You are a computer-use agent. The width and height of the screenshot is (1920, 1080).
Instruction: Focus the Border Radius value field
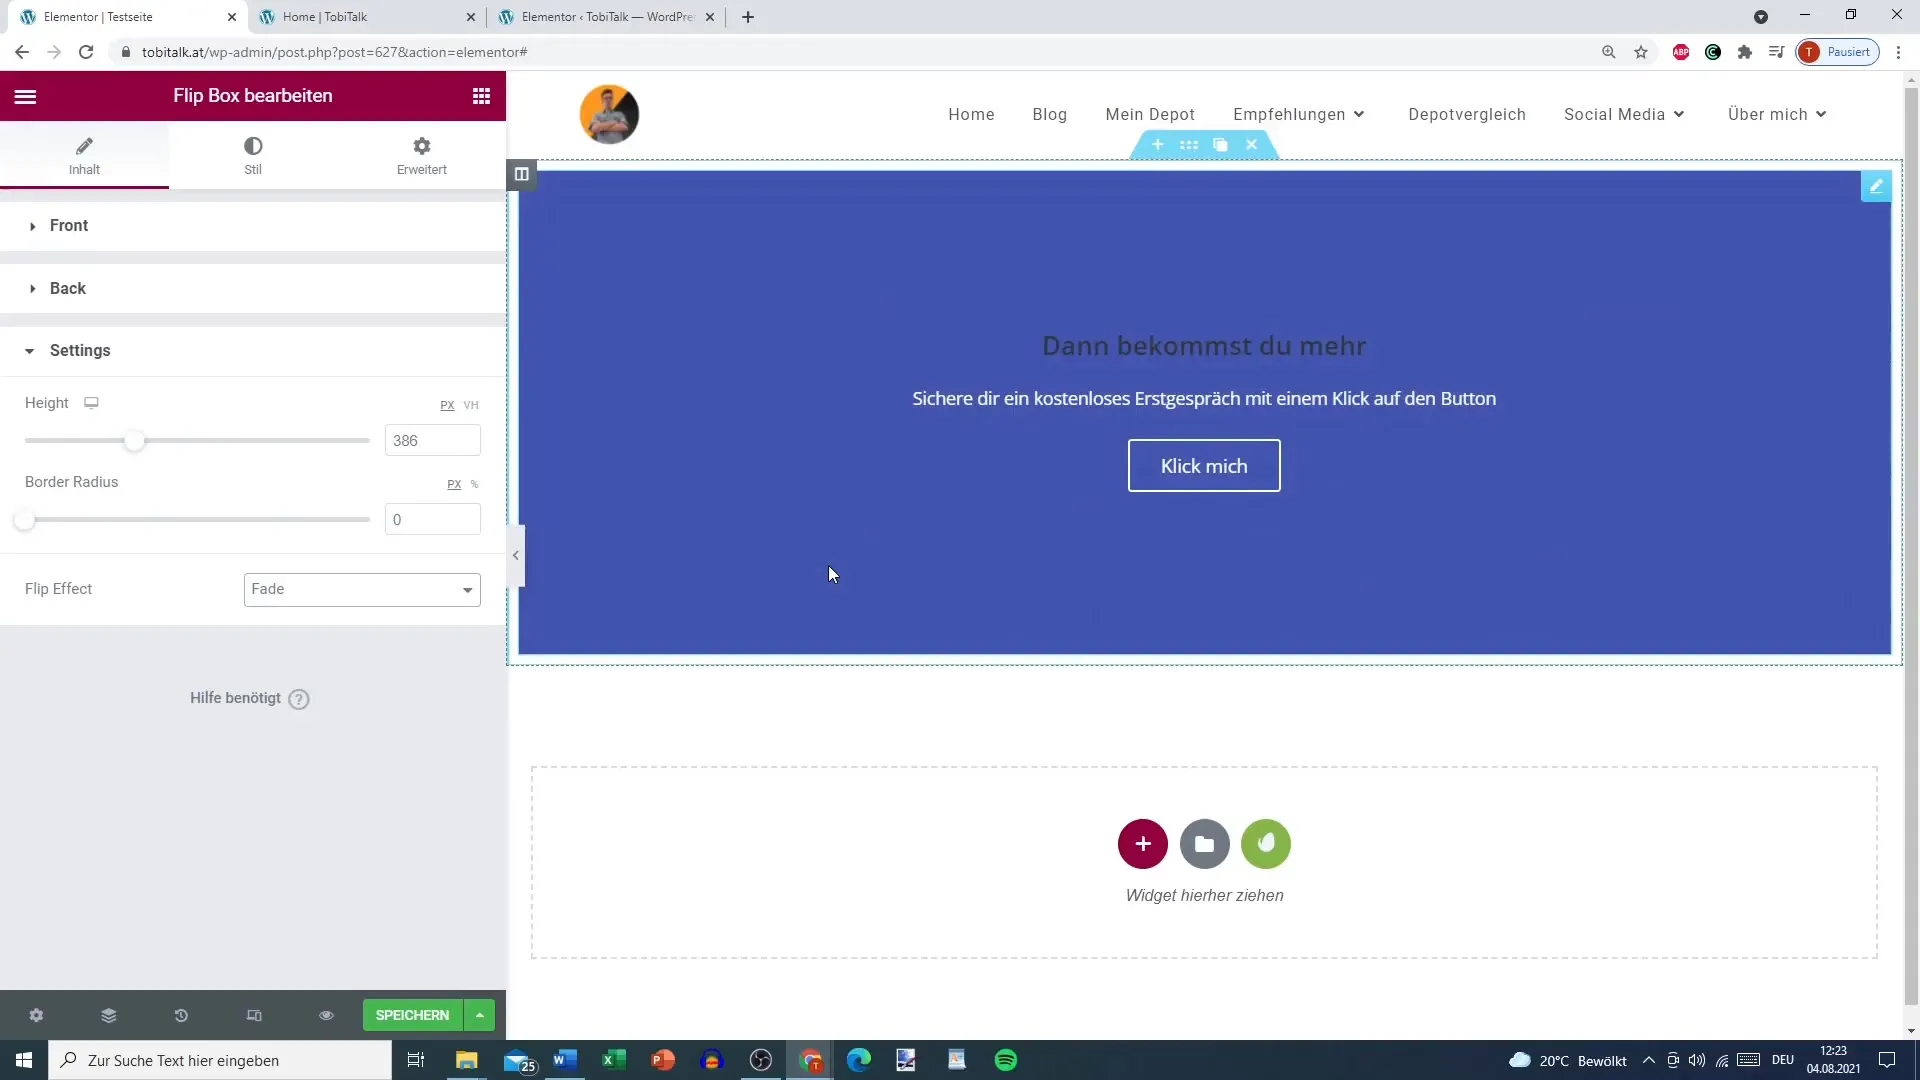pos(432,520)
